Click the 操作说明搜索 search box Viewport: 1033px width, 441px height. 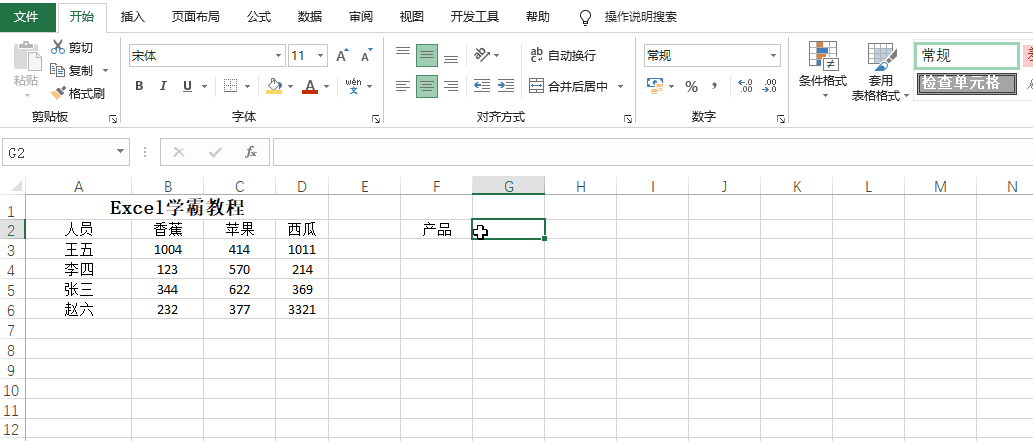coord(640,17)
